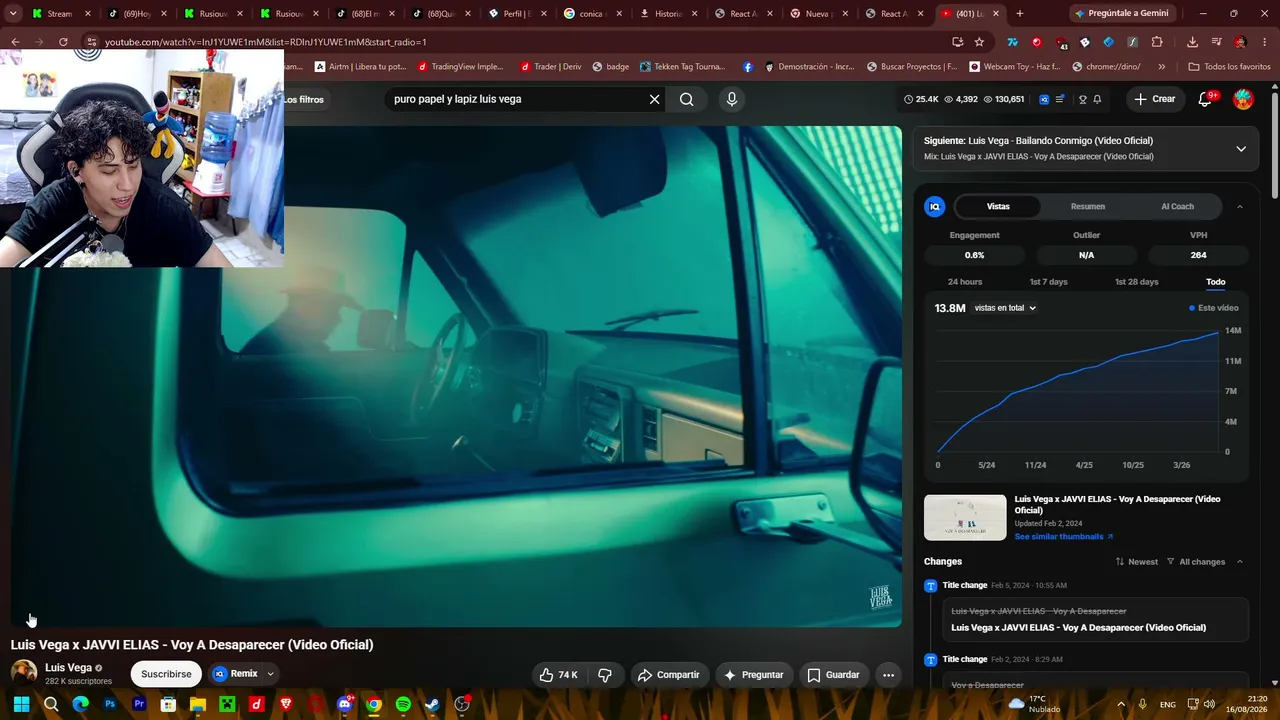Click the Crear button

tap(1155, 99)
